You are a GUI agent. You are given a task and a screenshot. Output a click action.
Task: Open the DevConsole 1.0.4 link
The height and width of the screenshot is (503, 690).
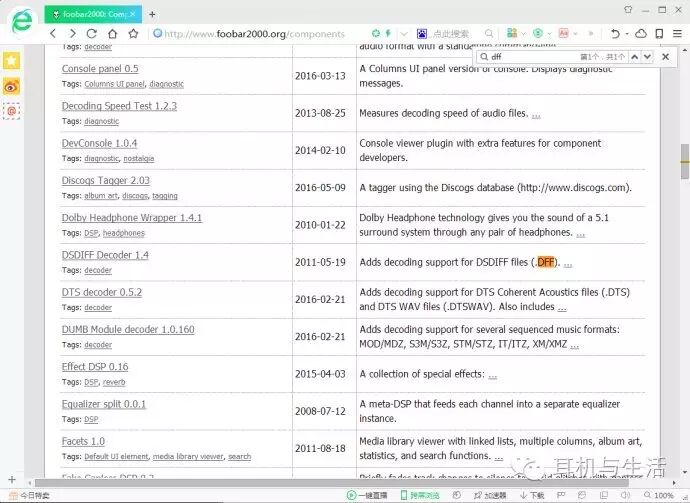coord(99,143)
